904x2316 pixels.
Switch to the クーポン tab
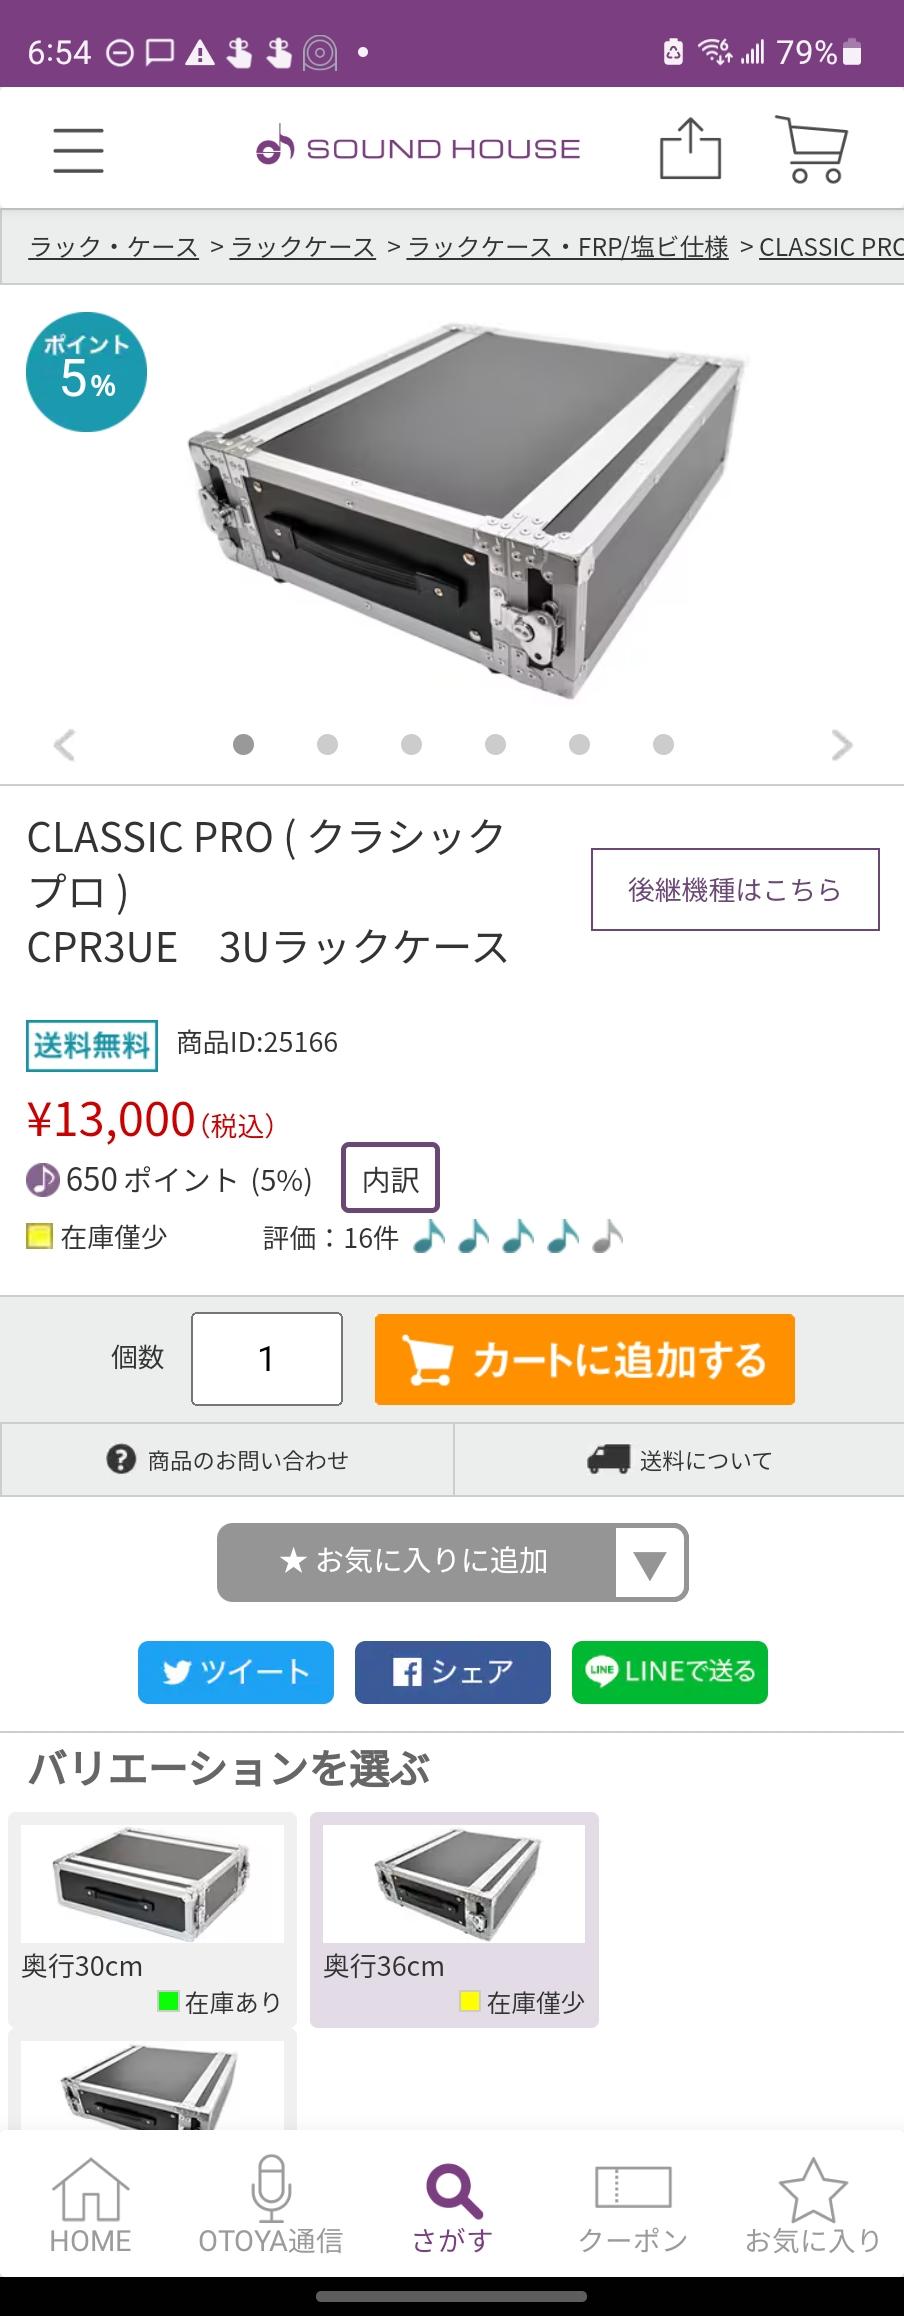633,2210
